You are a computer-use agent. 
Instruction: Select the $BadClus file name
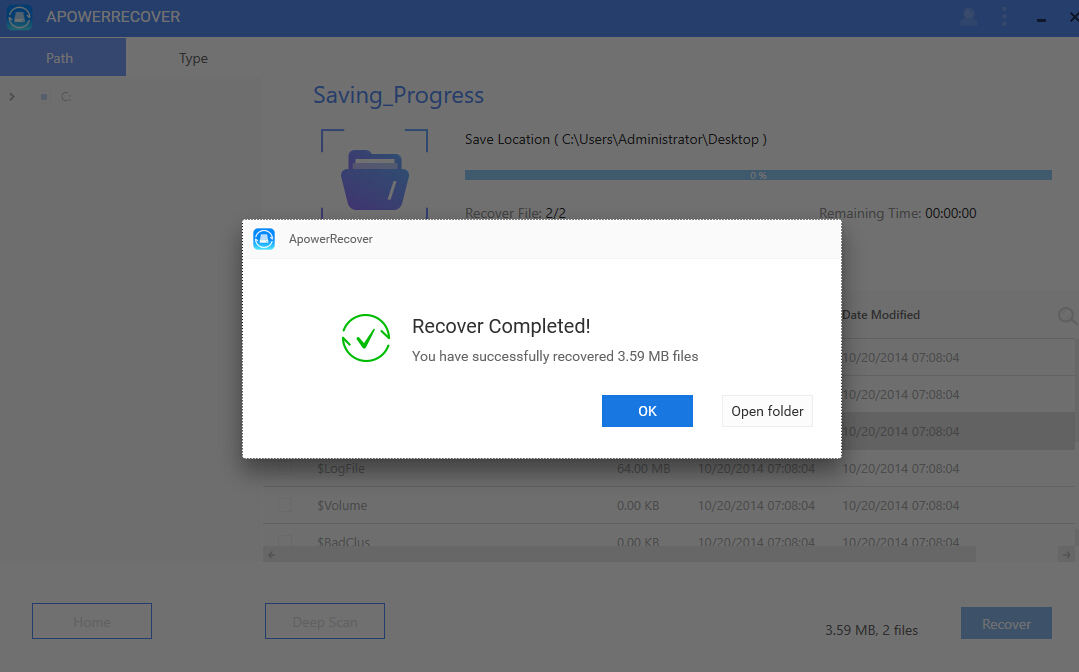[343, 541]
